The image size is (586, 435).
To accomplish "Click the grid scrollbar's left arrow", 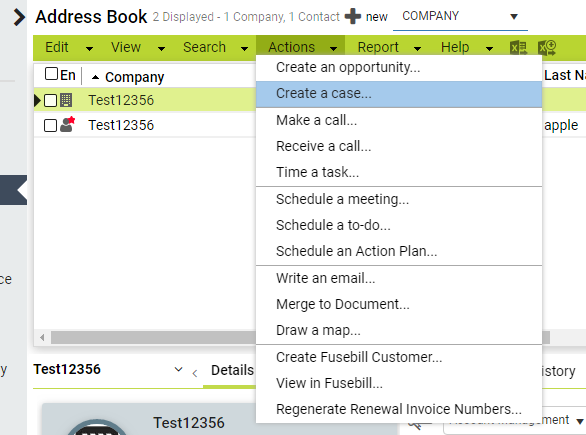I will click(x=42, y=337).
